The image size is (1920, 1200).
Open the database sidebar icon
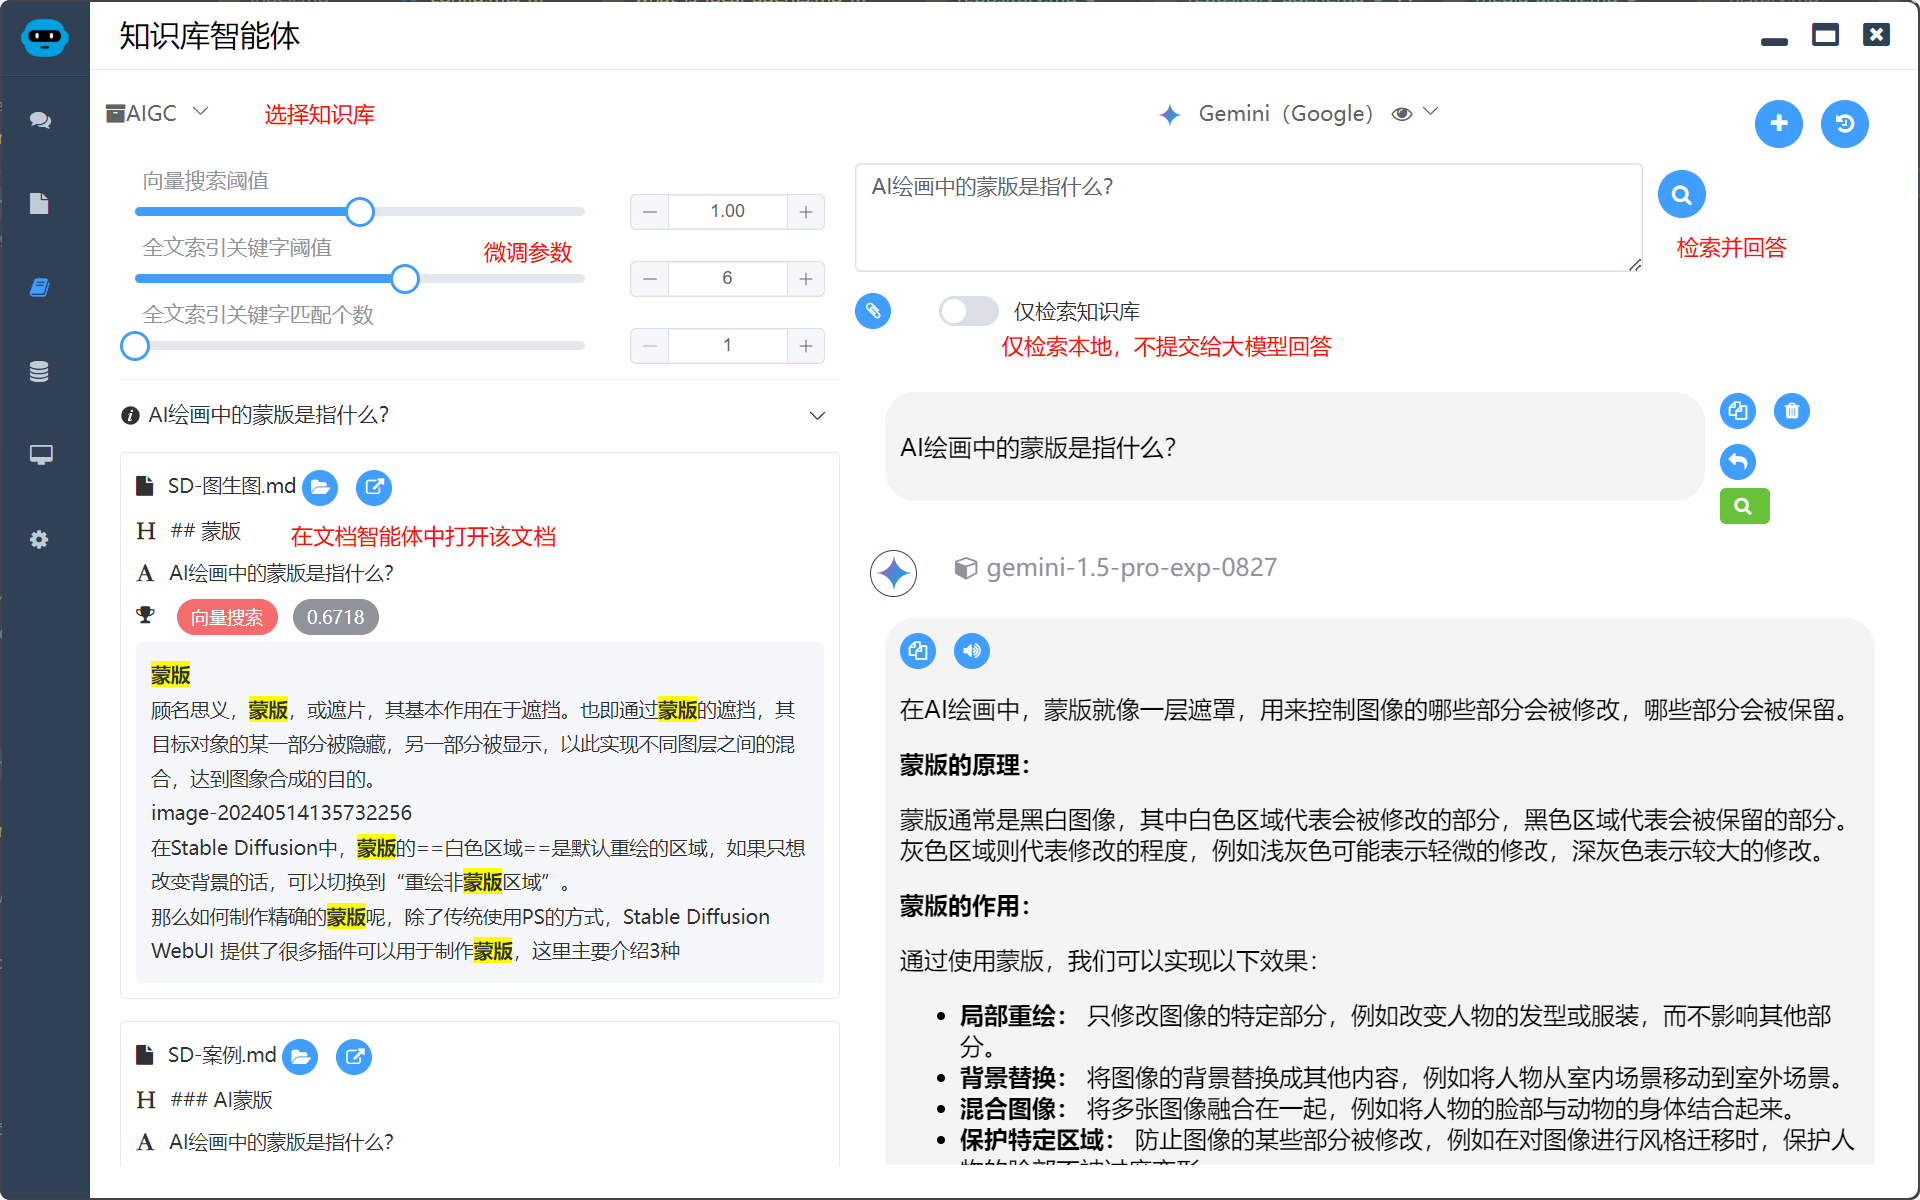tap(40, 371)
